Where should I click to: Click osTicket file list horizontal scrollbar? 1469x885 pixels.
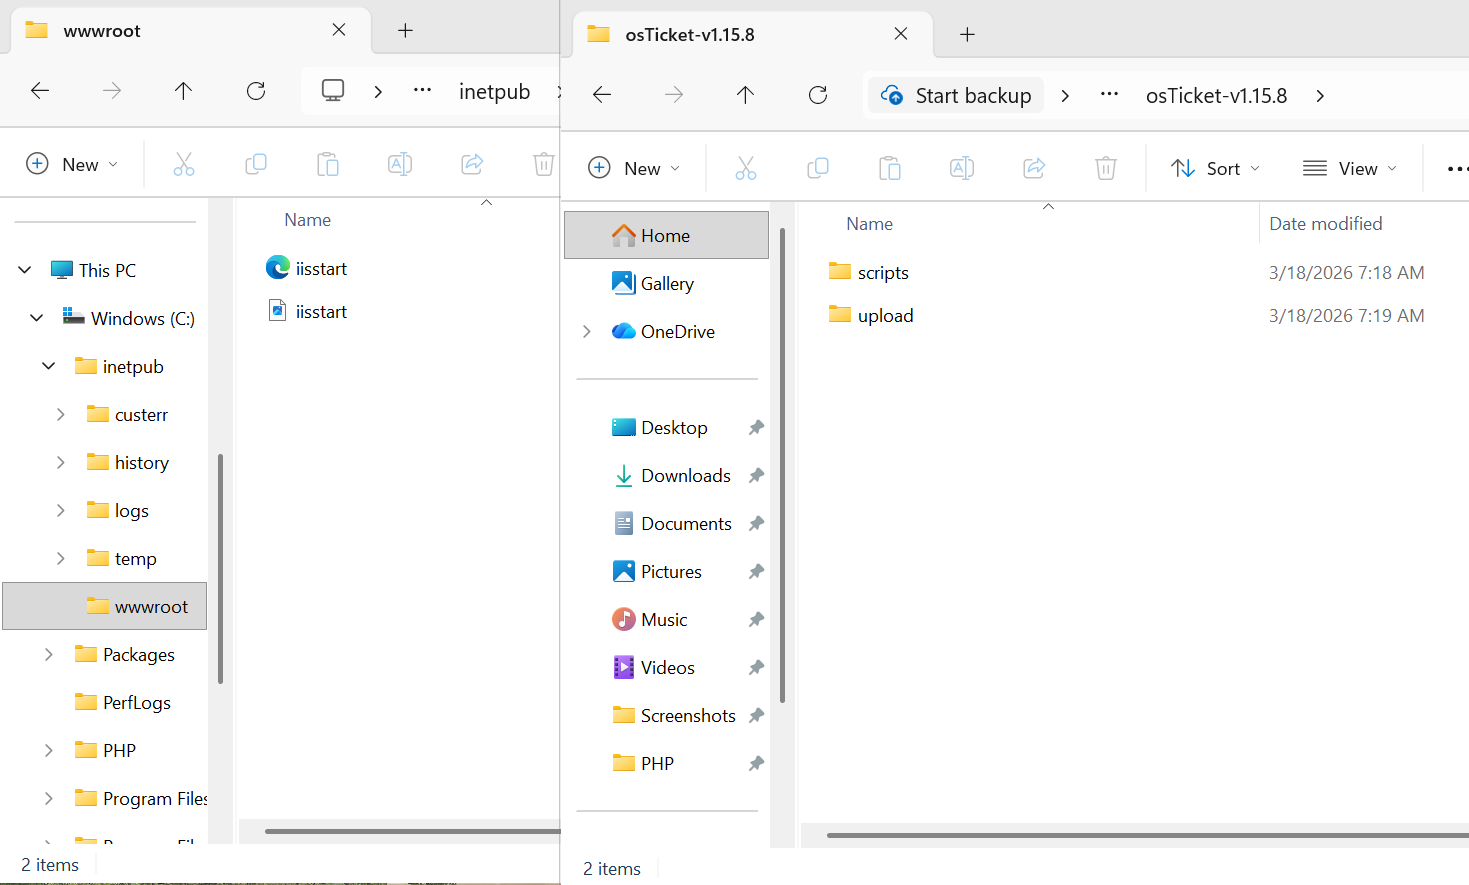pos(1148,835)
